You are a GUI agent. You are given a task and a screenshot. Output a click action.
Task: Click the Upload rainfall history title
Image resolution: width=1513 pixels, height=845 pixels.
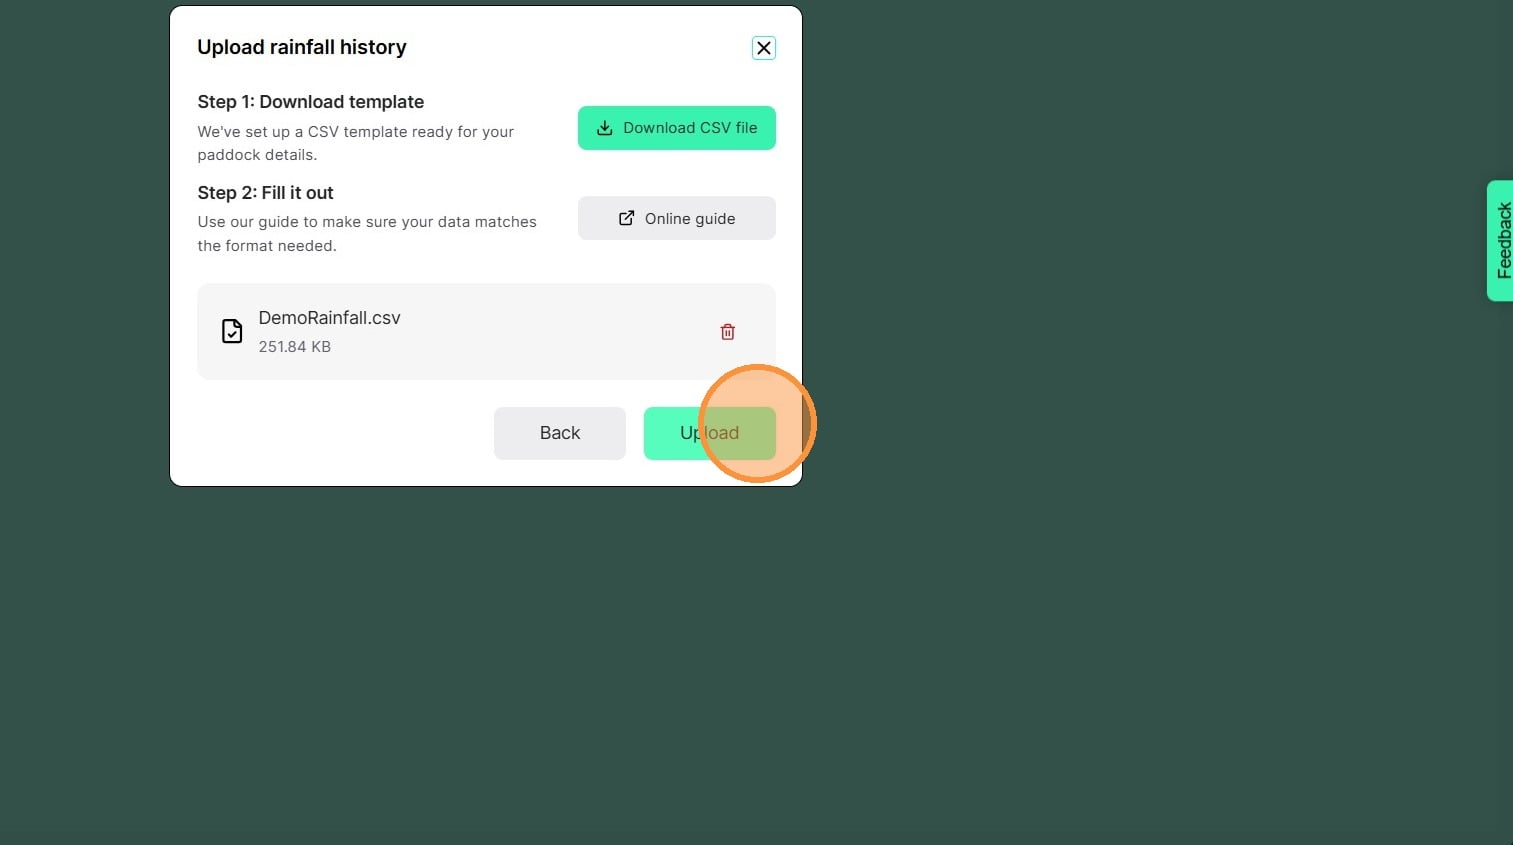(302, 47)
